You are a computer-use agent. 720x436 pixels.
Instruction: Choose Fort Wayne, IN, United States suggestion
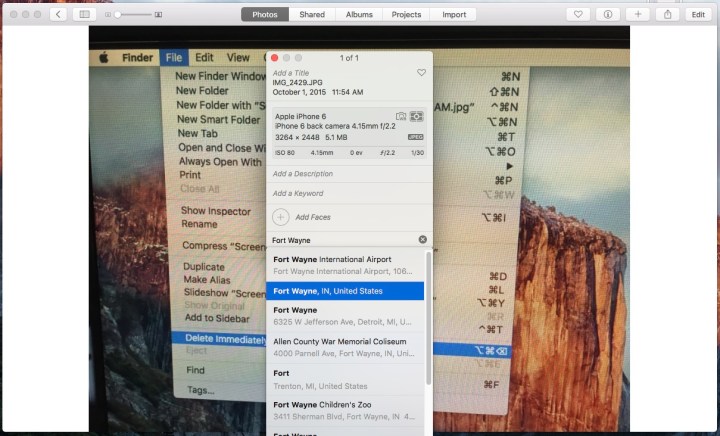coord(345,291)
